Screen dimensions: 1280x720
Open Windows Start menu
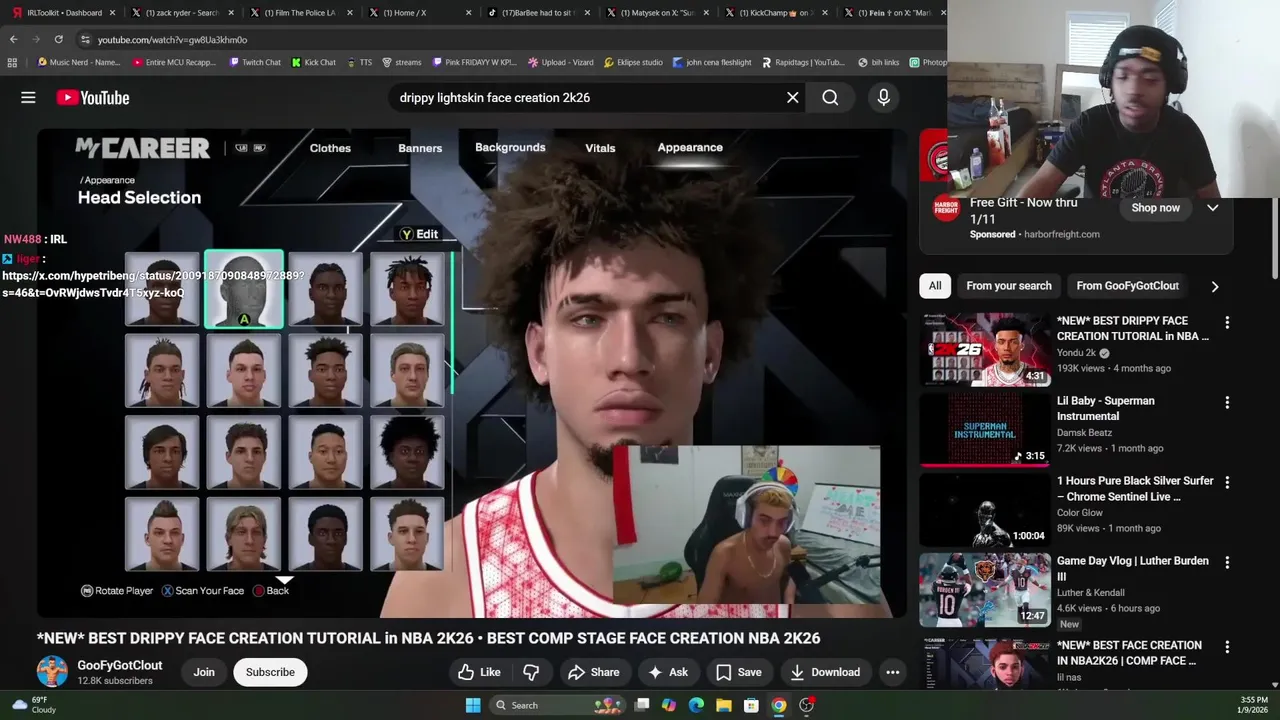coord(473,705)
